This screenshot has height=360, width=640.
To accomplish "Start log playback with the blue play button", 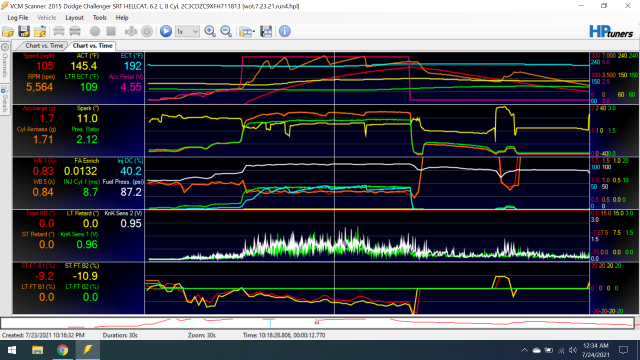I will point(166,31).
